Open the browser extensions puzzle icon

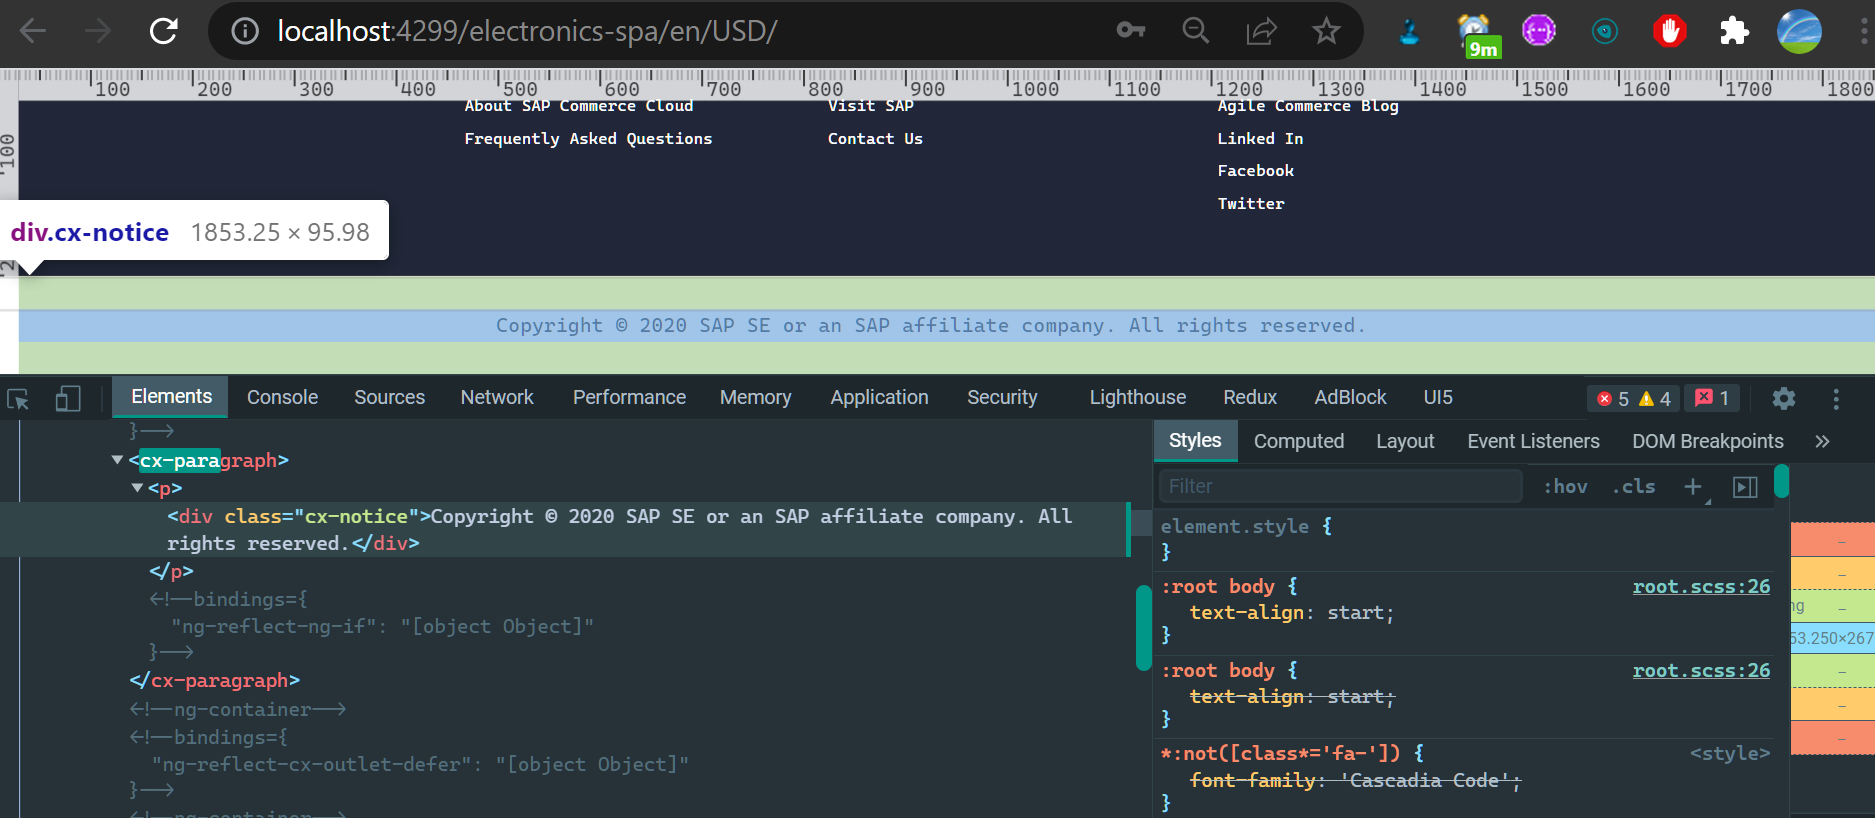(1734, 31)
